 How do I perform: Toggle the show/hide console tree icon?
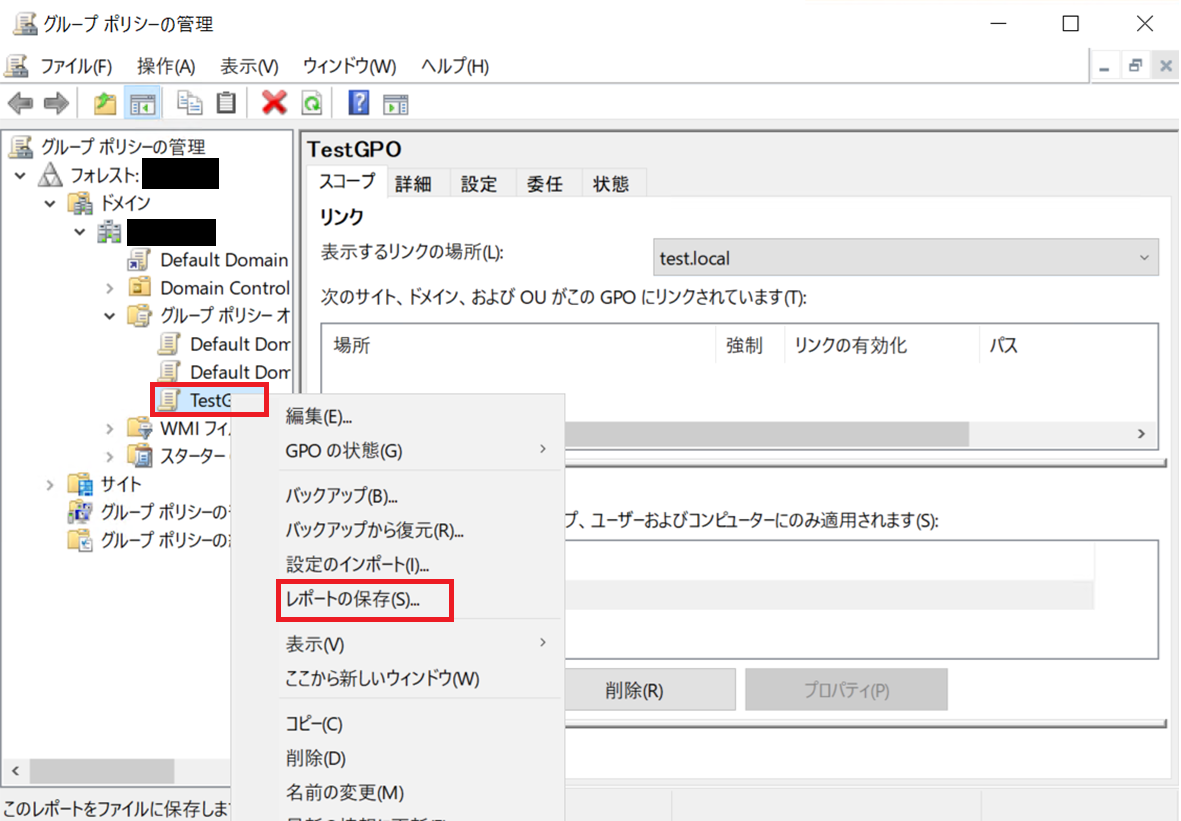(x=142, y=103)
